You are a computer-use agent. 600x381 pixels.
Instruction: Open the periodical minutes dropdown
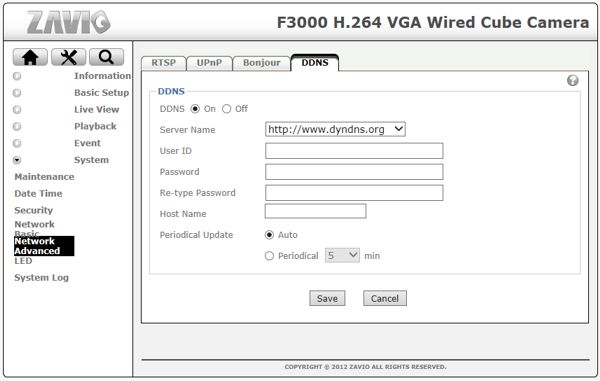(342, 255)
